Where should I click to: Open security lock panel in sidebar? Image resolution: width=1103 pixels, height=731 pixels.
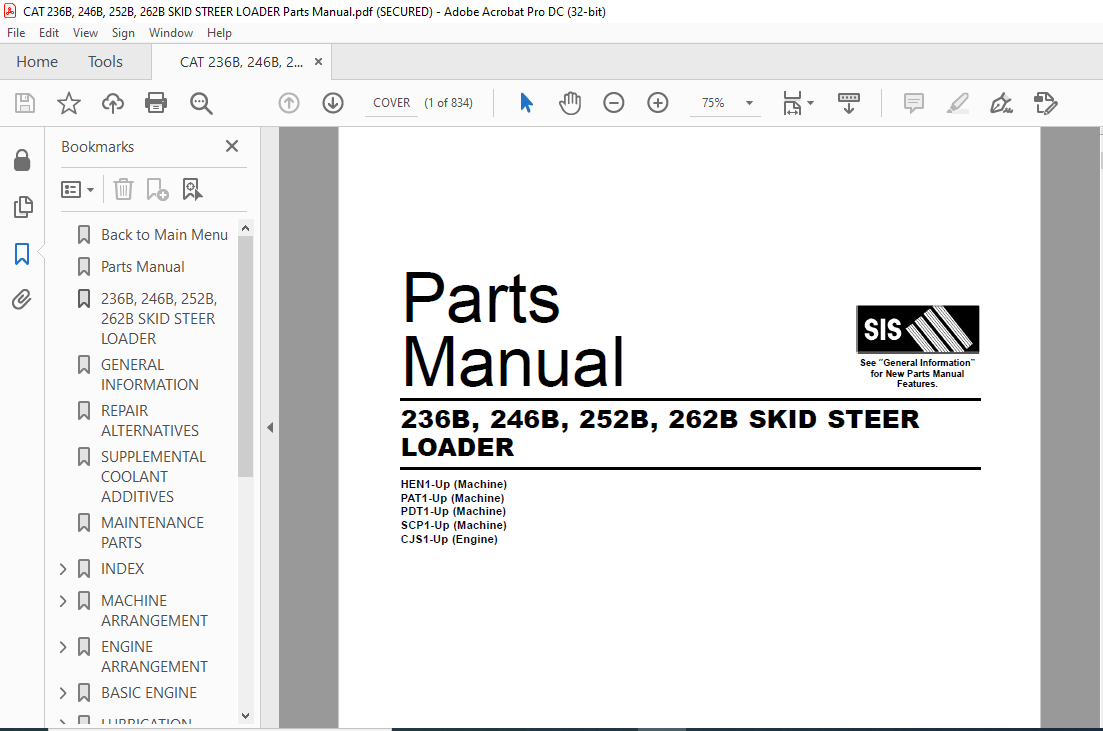22,160
